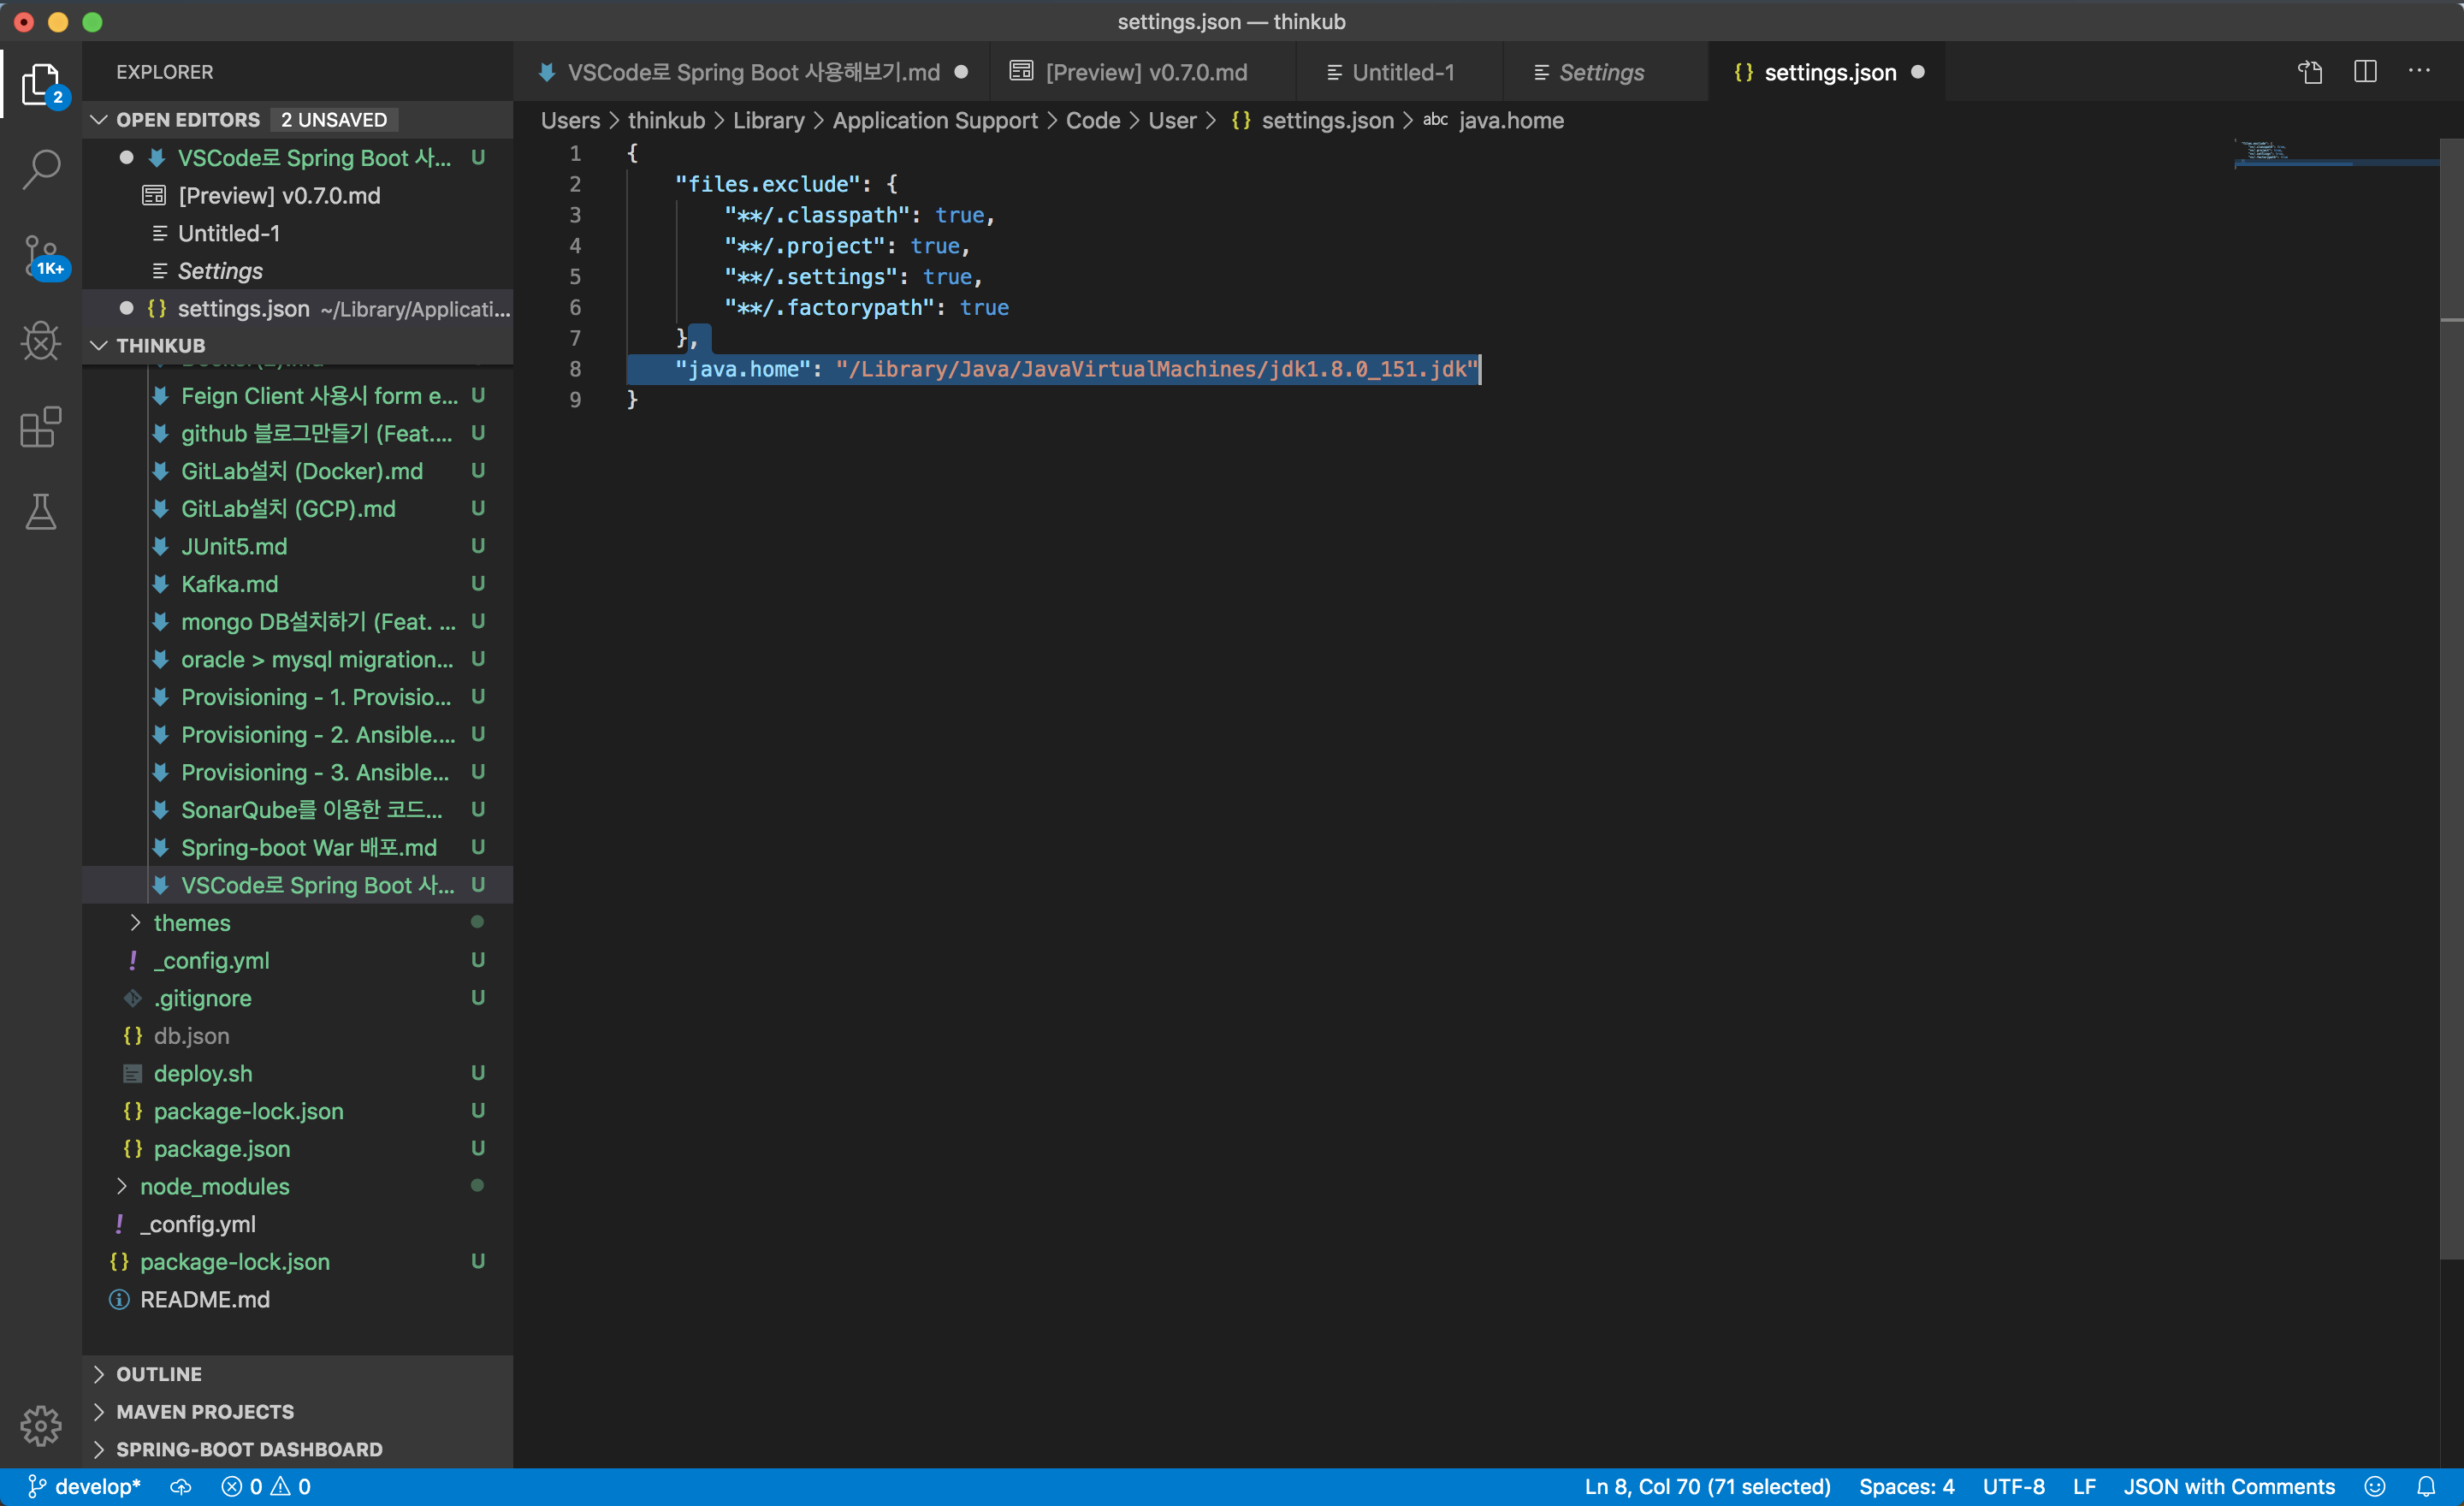The height and width of the screenshot is (1506, 2464).
Task: Click the "java.home" key on line 8
Action: coord(742,369)
